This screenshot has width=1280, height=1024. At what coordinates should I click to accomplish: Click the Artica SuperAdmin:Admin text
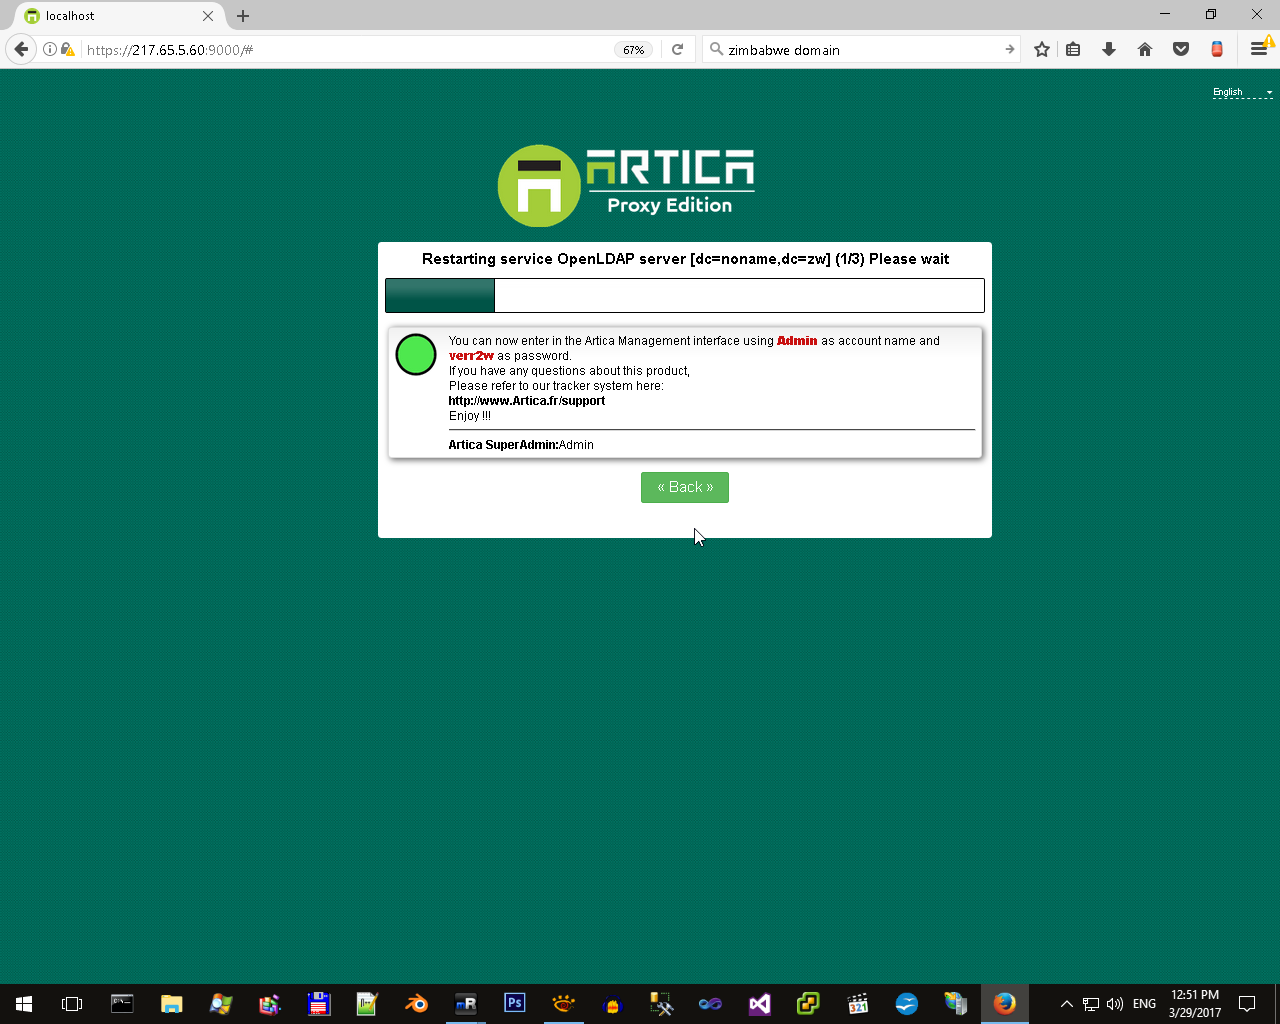coord(521,445)
